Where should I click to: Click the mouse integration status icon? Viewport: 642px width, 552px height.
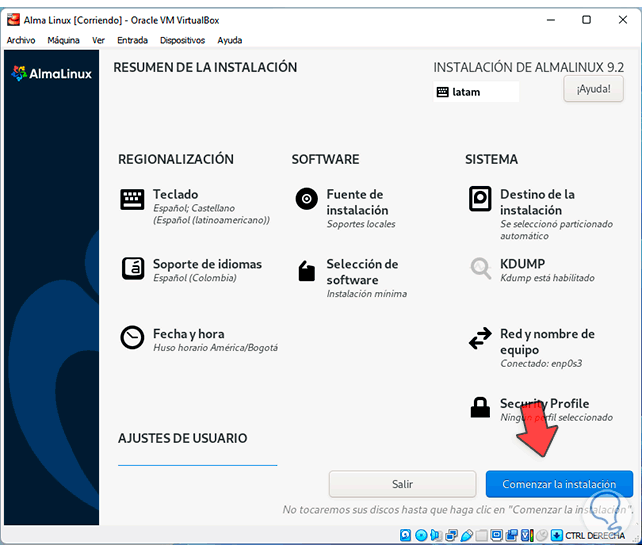click(x=542, y=535)
